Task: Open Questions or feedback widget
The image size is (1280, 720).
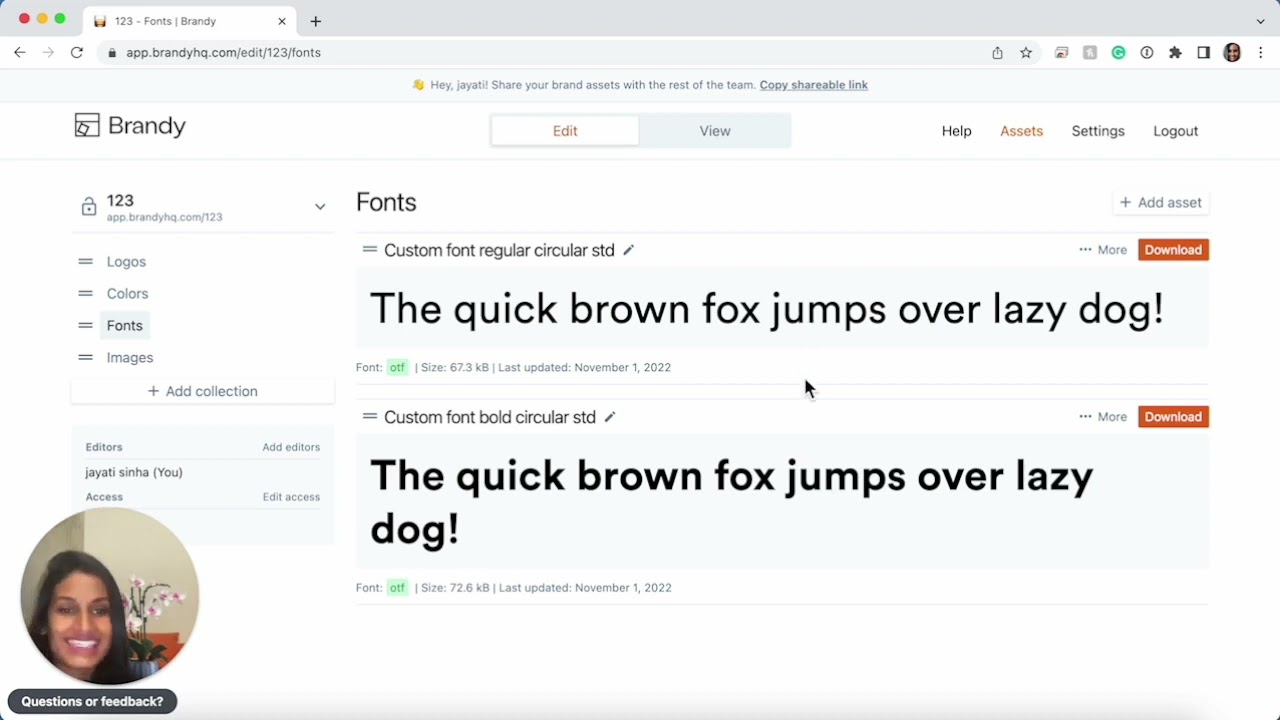Action: click(92, 702)
